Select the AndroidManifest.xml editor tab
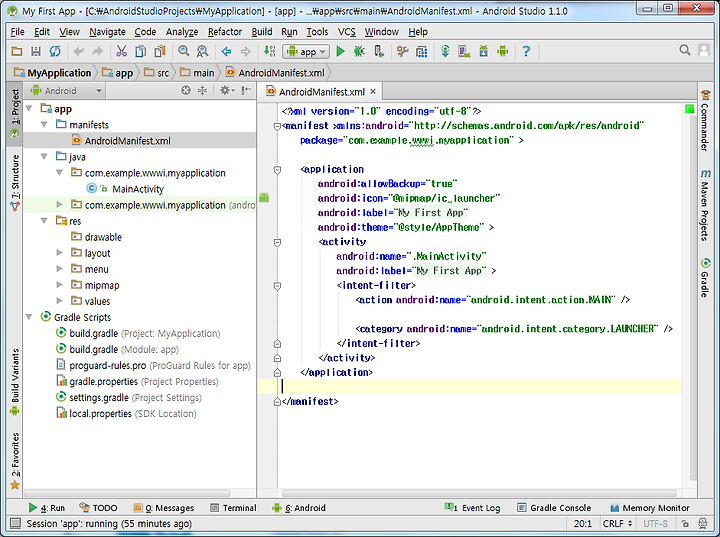 [x=321, y=92]
